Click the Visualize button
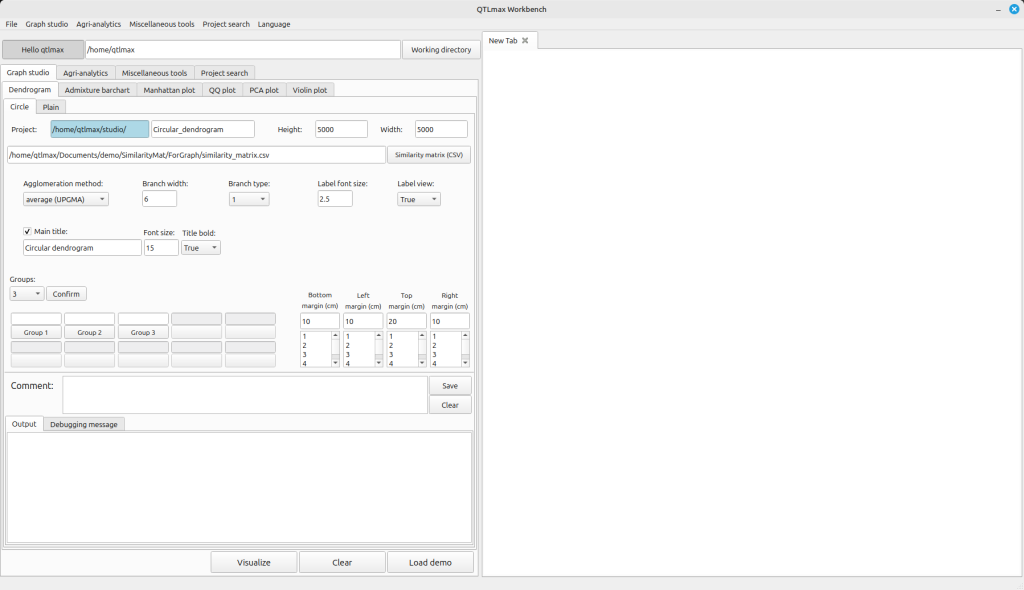Screen dimensions: 1024x590 (254, 562)
